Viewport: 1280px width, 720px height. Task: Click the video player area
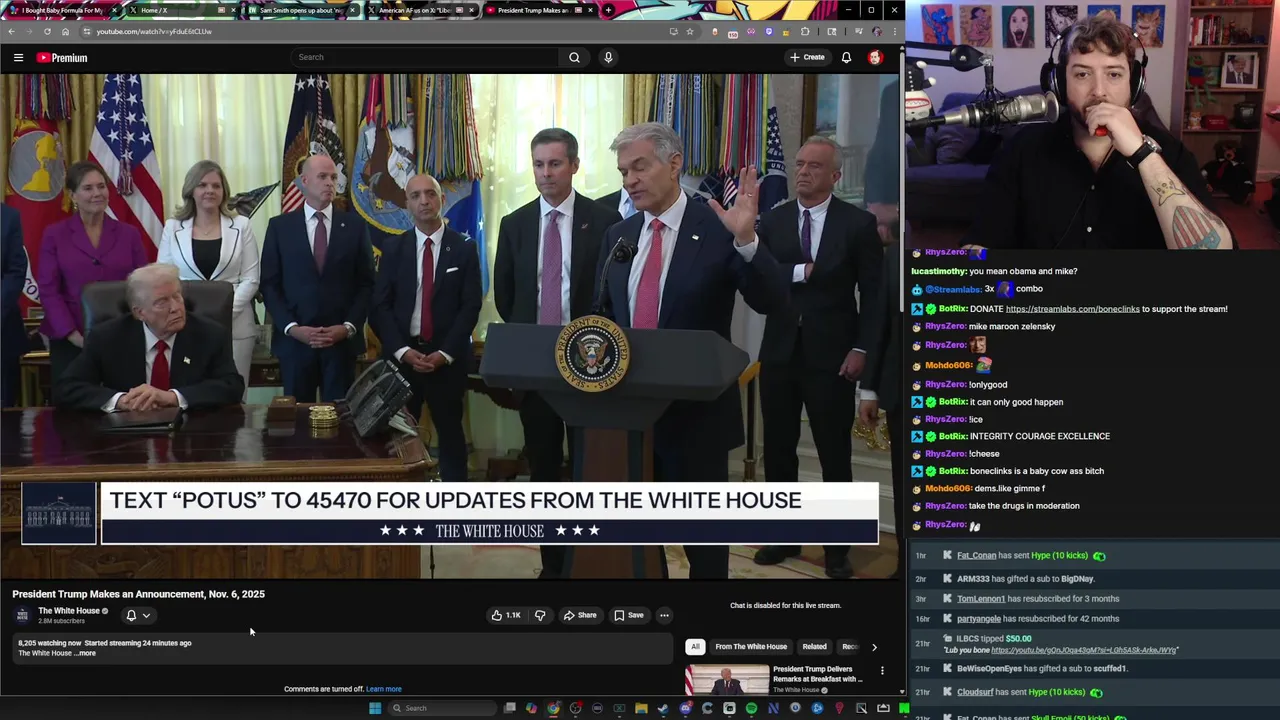(x=450, y=326)
